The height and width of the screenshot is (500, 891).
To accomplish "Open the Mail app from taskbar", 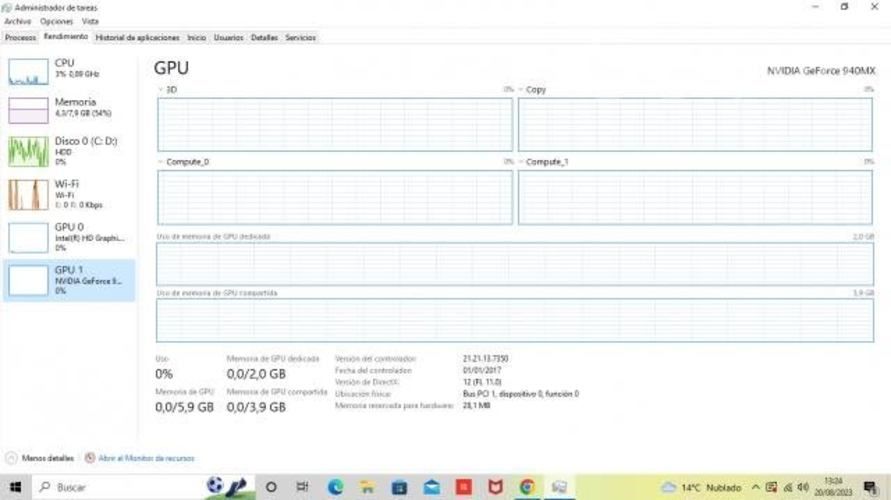I will pyautogui.click(x=431, y=487).
